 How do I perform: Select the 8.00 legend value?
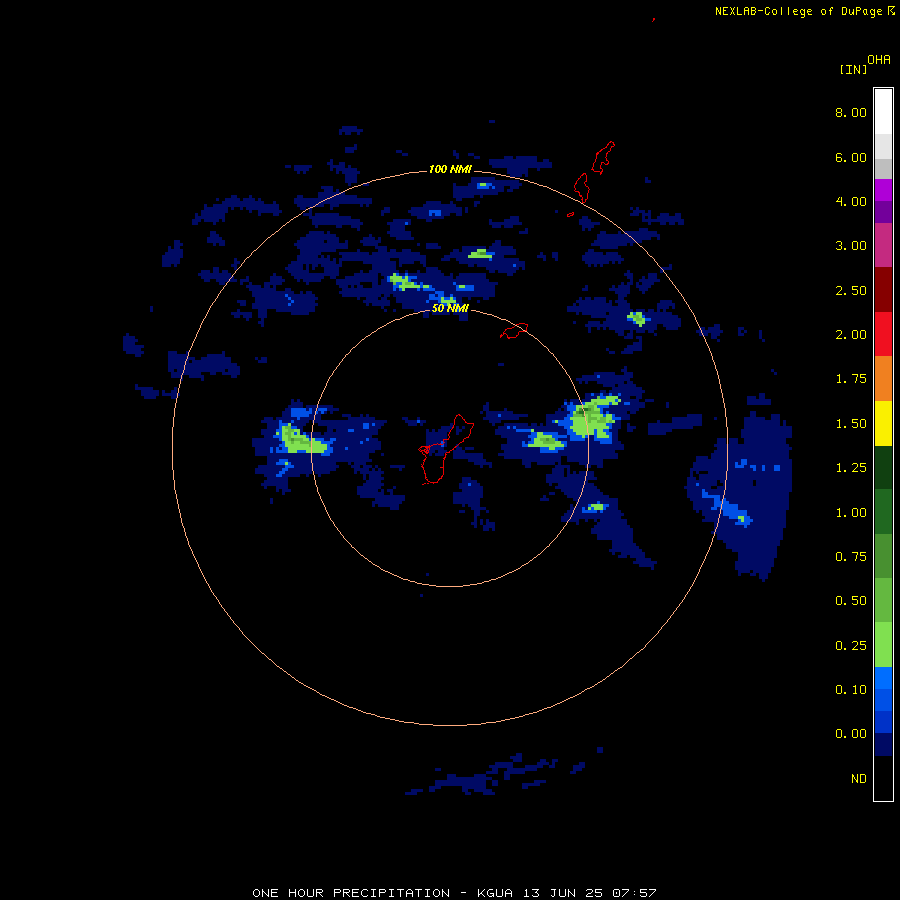851,112
